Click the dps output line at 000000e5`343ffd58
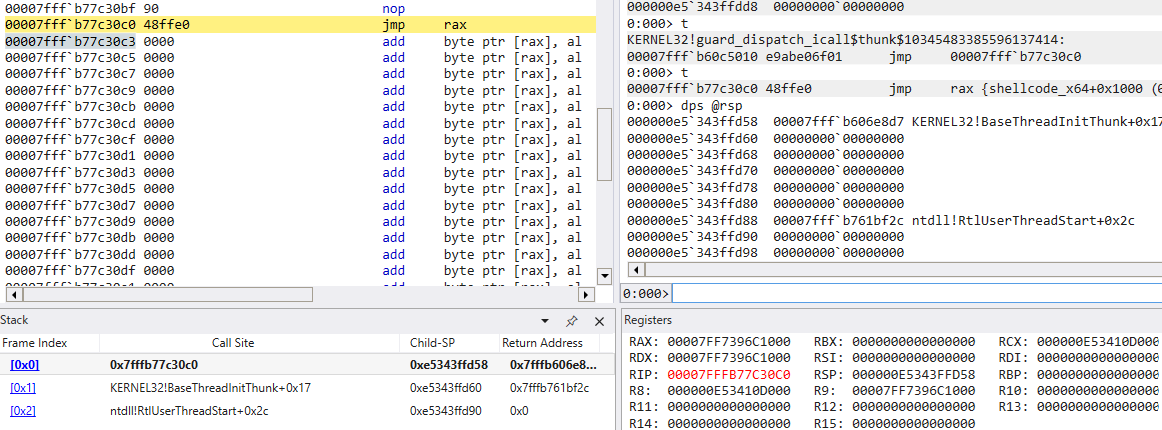The height and width of the screenshot is (430, 1162). click(894, 122)
